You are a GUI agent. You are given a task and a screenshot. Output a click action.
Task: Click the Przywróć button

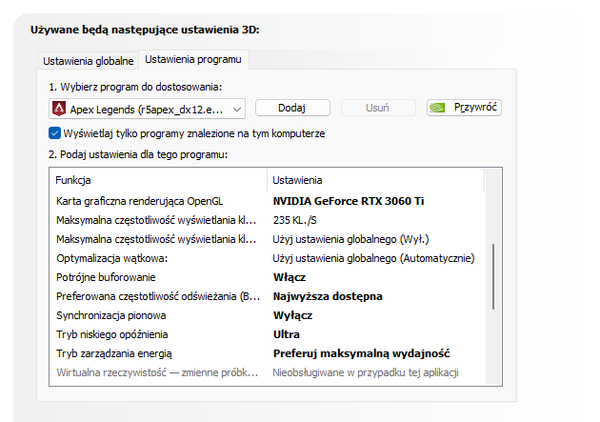[x=464, y=108]
